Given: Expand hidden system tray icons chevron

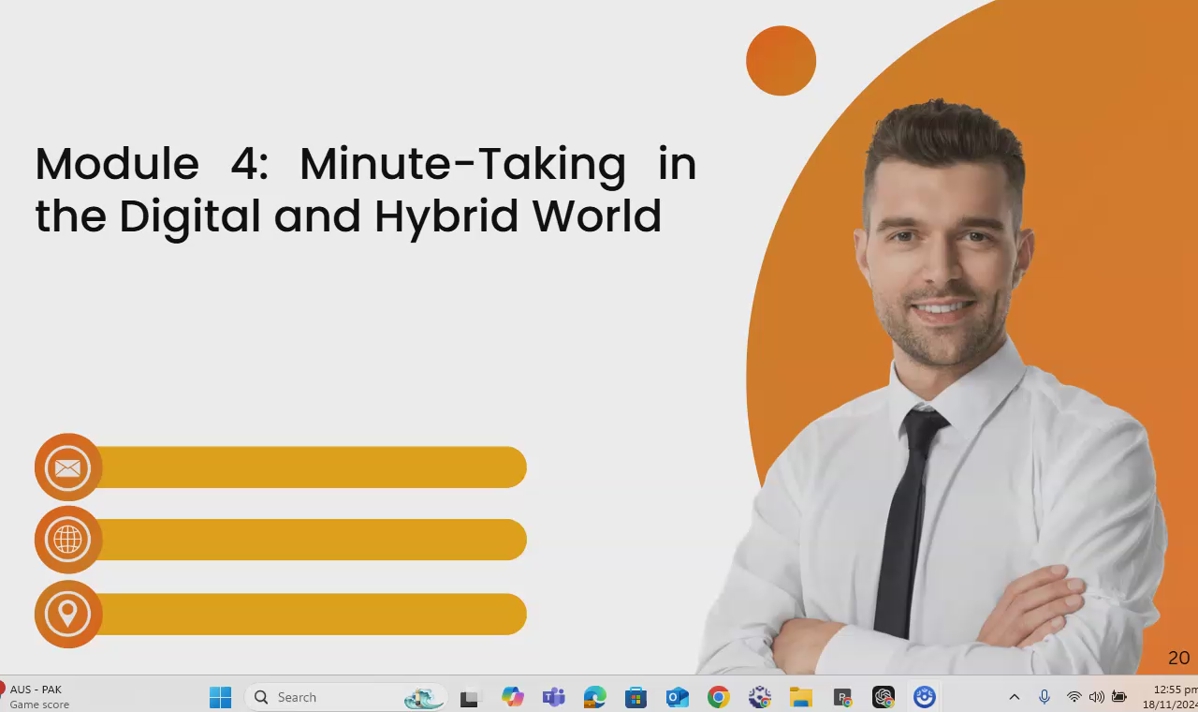Looking at the screenshot, I should [1014, 697].
